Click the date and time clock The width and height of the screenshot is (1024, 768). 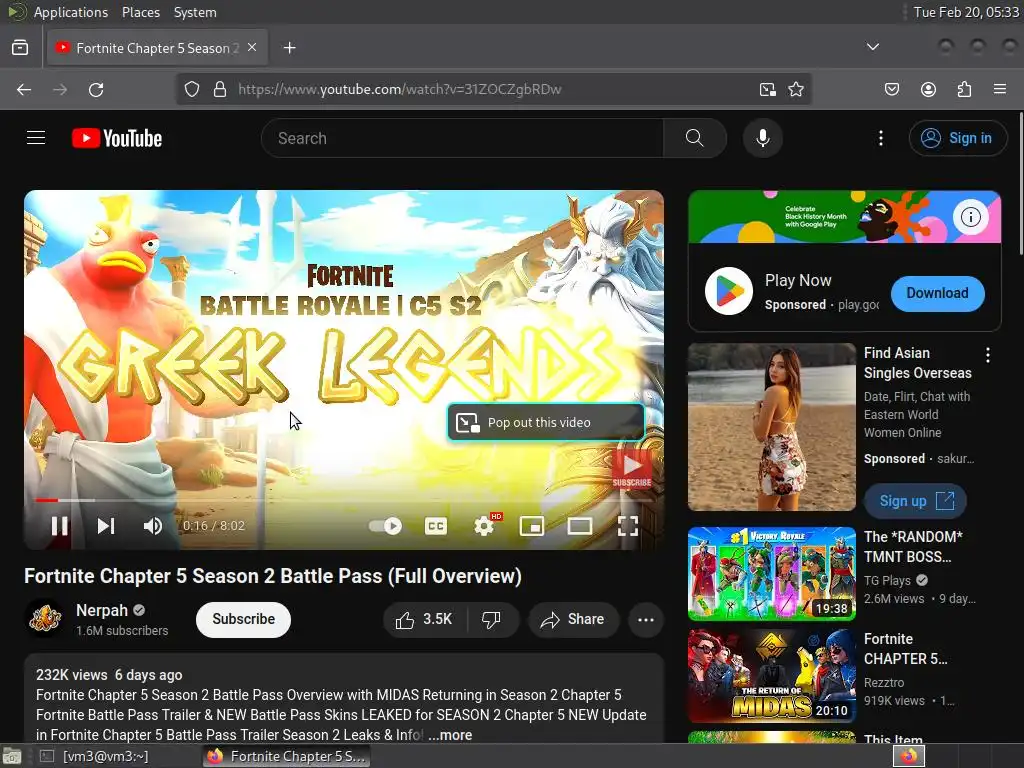[966, 12]
